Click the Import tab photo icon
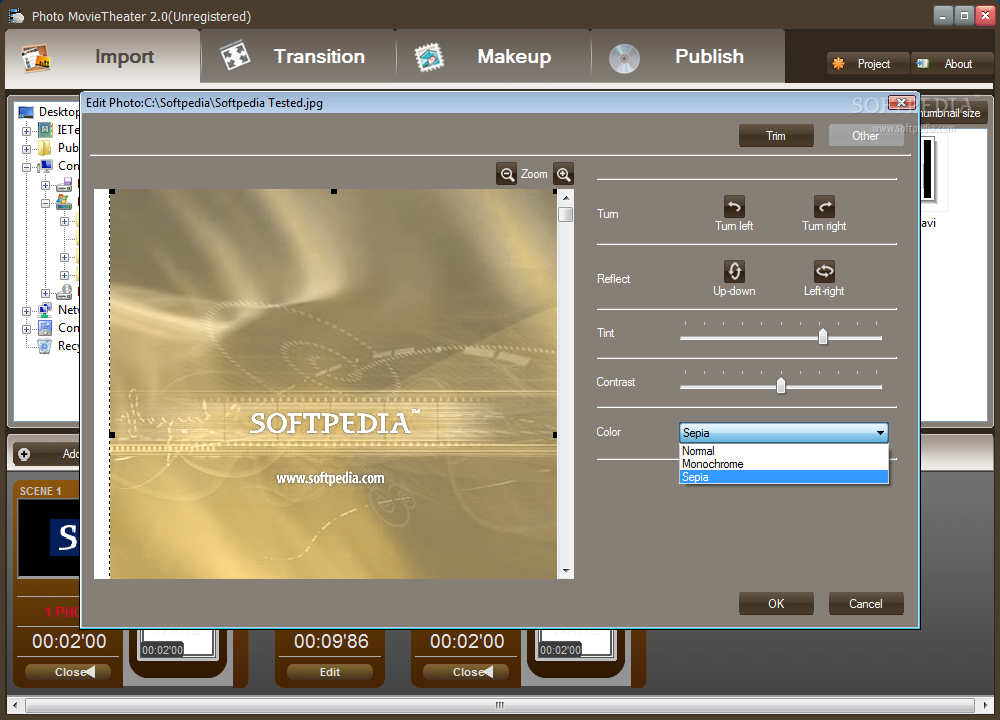This screenshot has height=720, width=1000. pos(36,57)
